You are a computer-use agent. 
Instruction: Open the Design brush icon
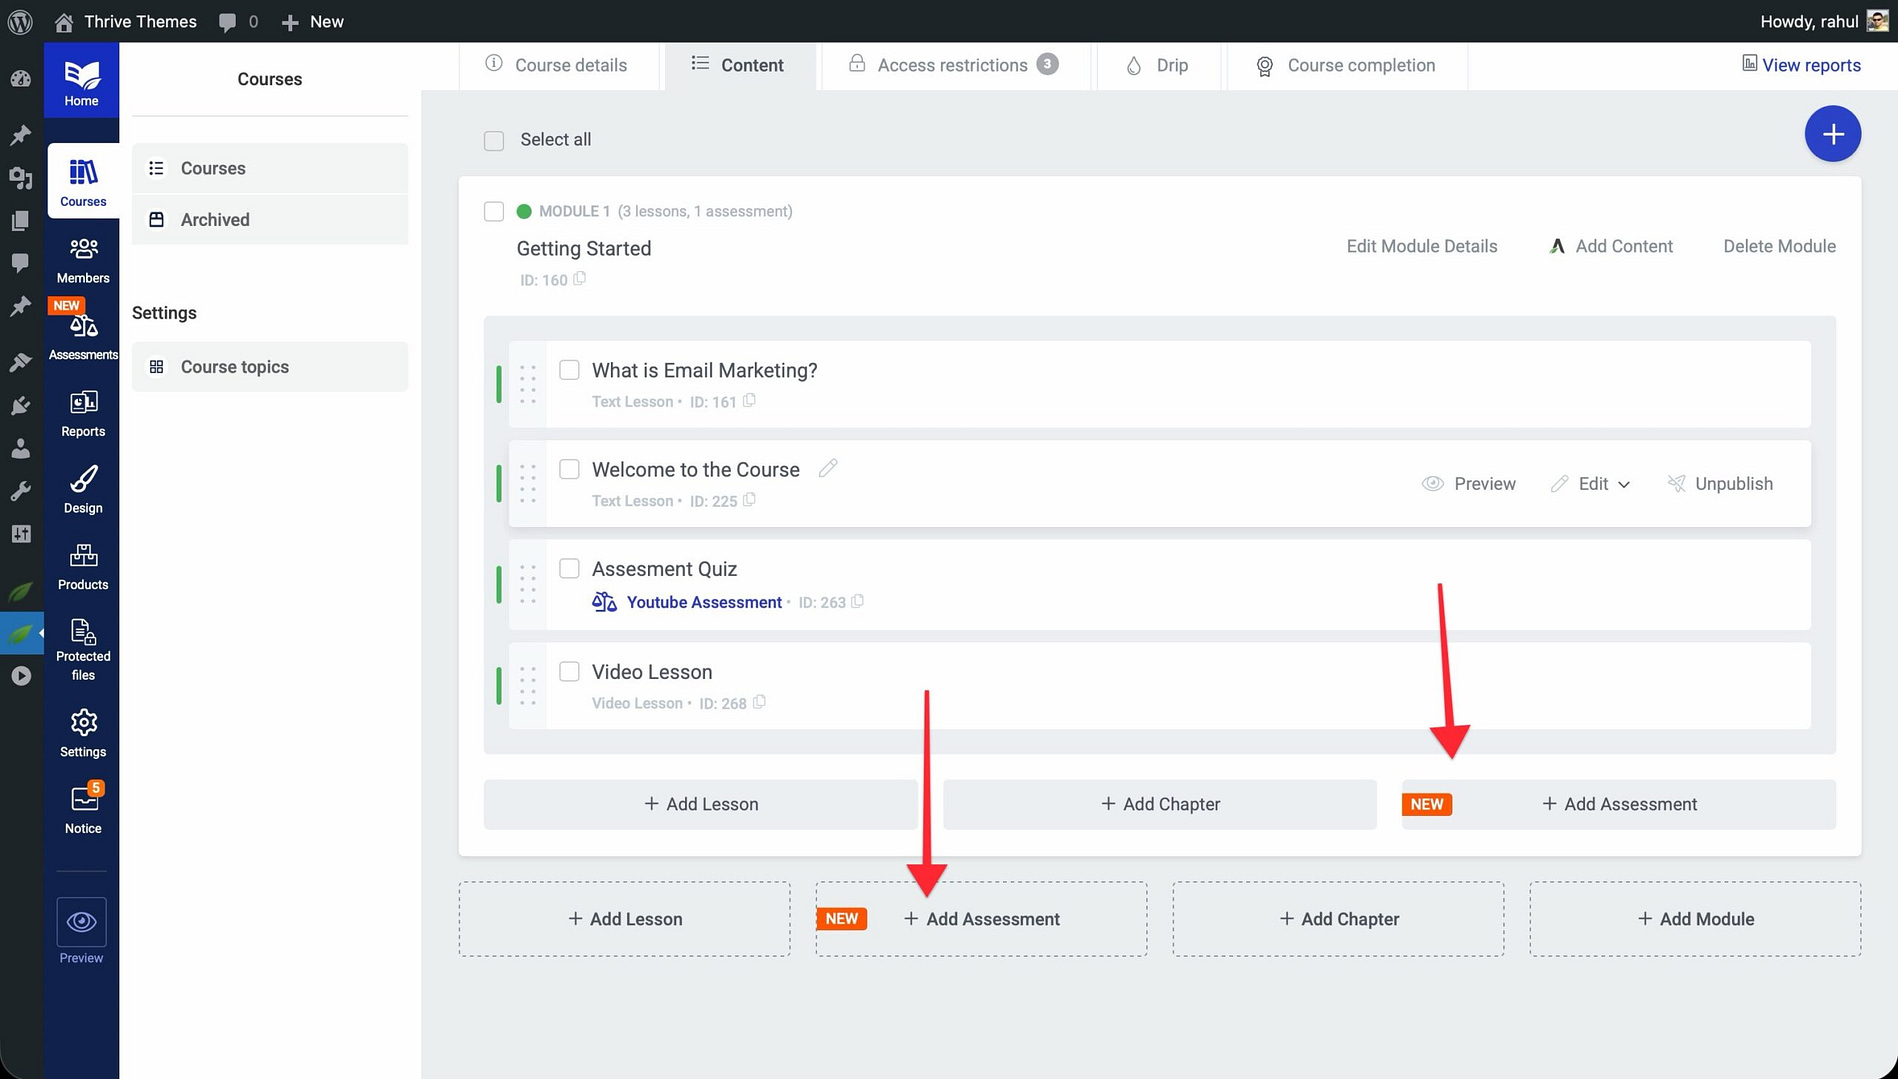(83, 480)
